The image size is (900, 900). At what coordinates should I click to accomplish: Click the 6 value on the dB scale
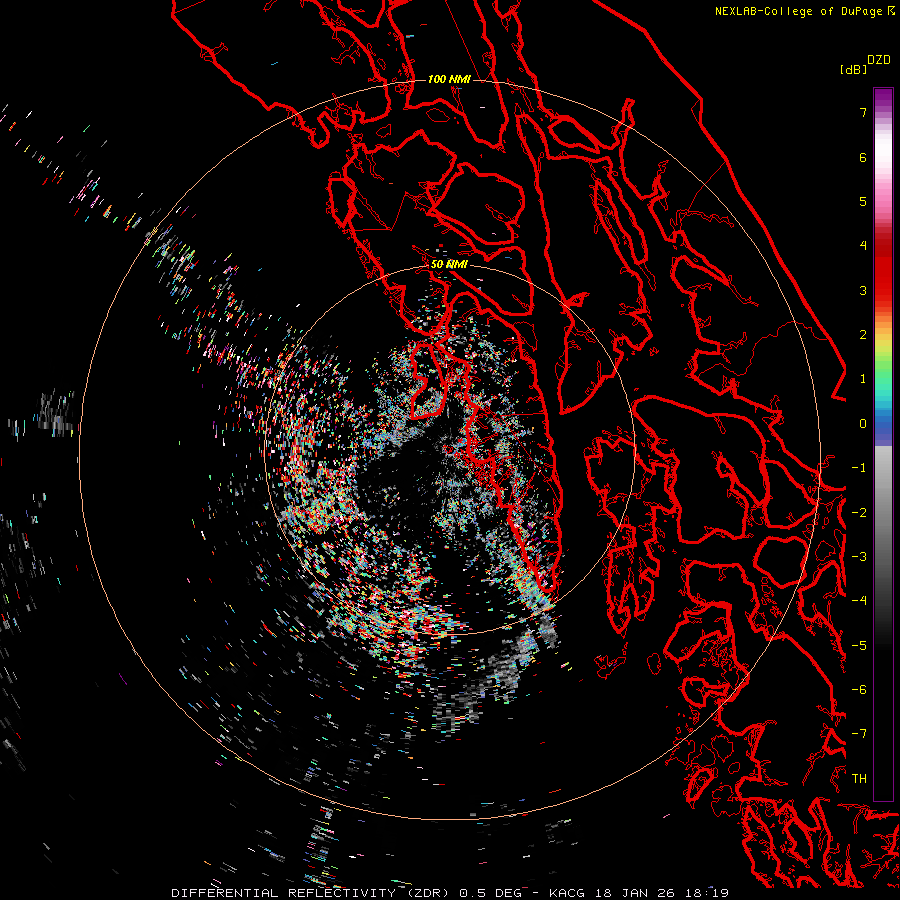(x=863, y=157)
